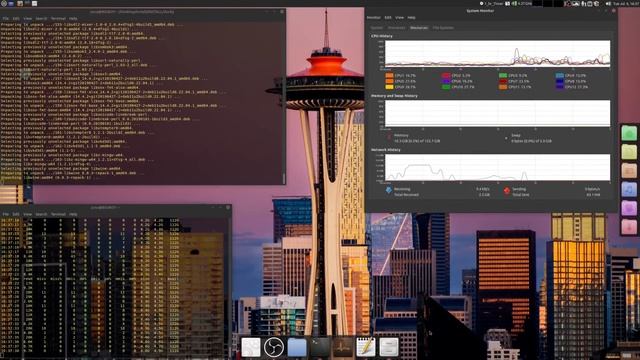640x360 pixels.
Task: Change the CPU12 navy color swatch
Action: pyautogui.click(x=560, y=87)
